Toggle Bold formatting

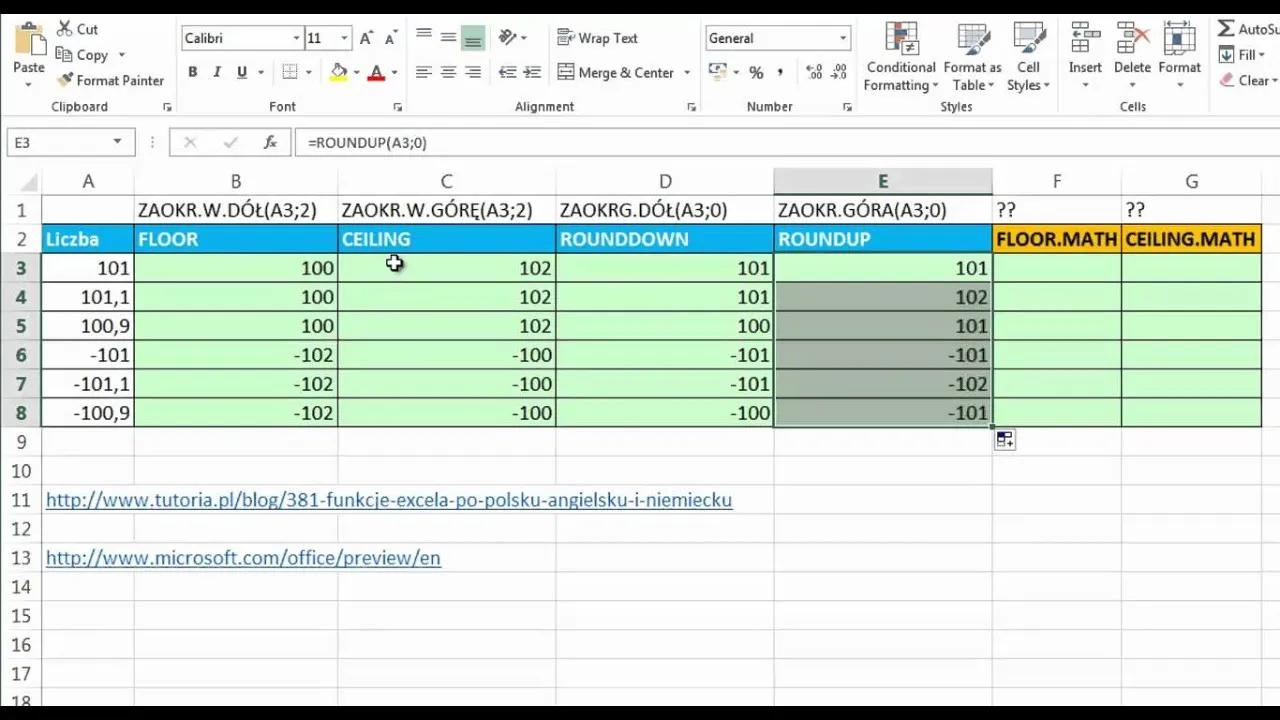coord(192,72)
